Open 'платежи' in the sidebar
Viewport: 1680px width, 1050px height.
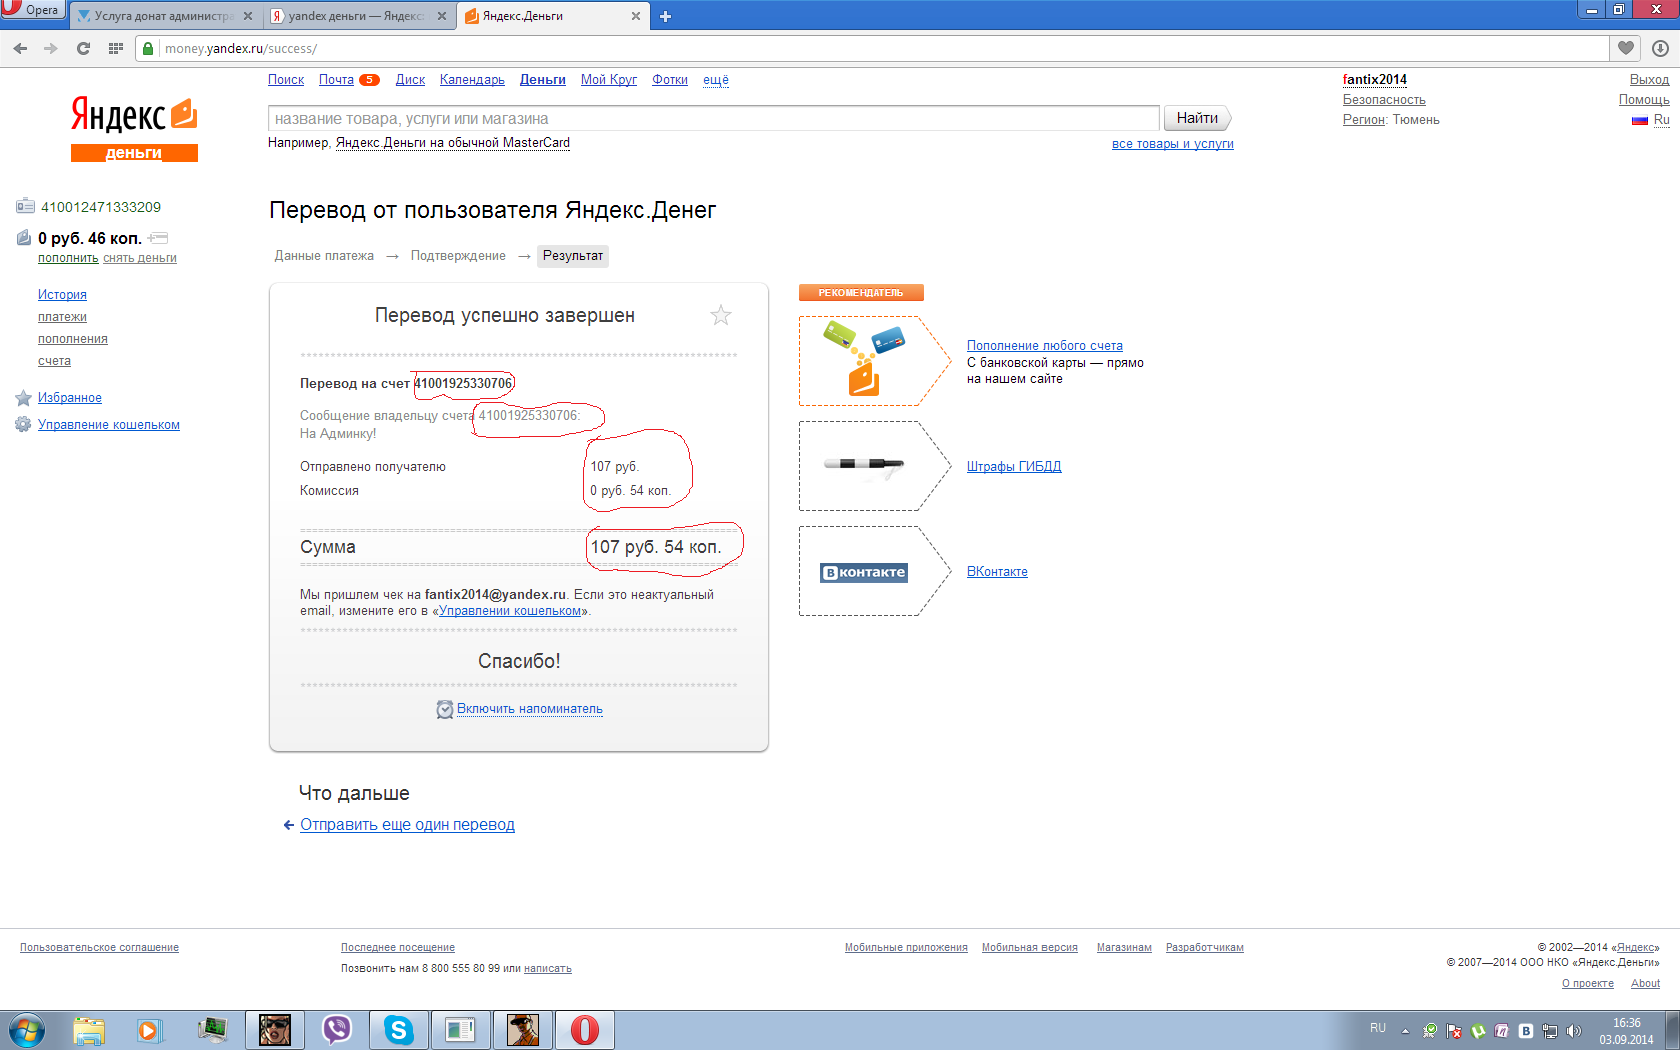tap(62, 317)
